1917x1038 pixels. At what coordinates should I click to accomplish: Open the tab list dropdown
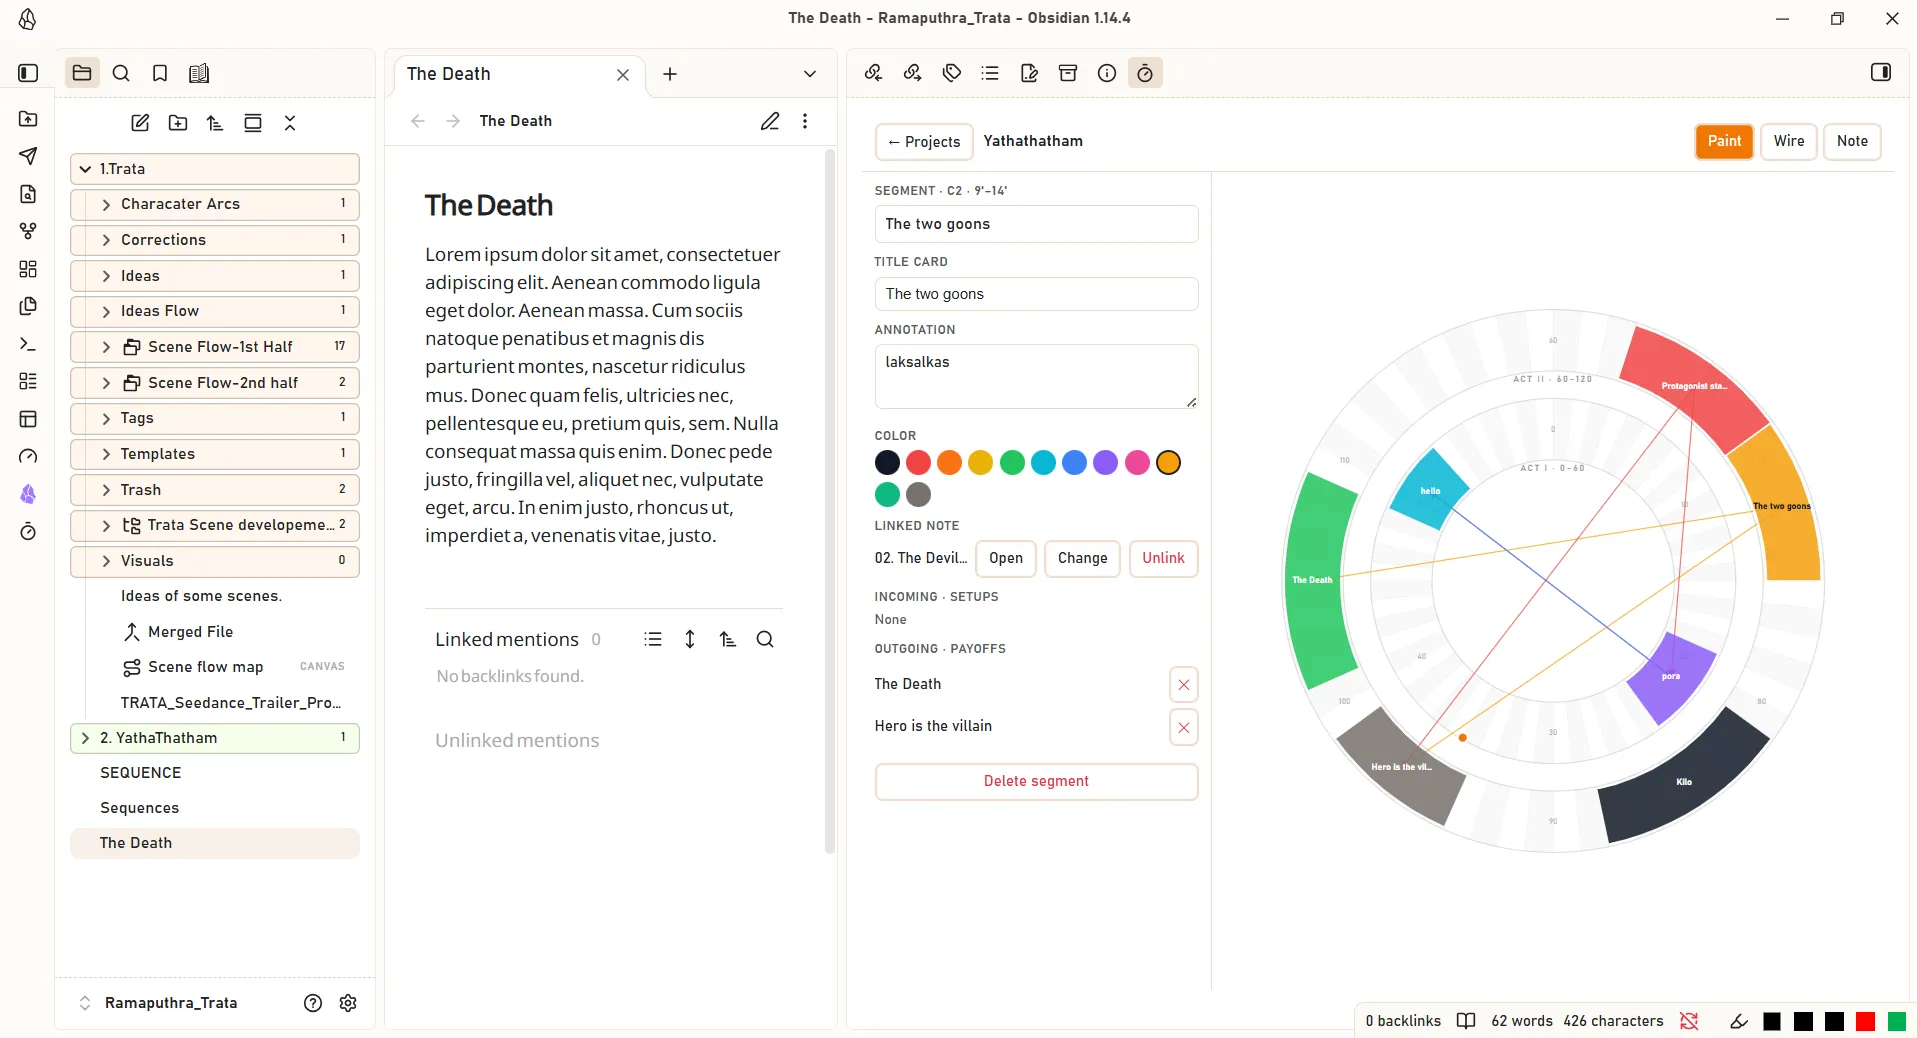pyautogui.click(x=810, y=74)
